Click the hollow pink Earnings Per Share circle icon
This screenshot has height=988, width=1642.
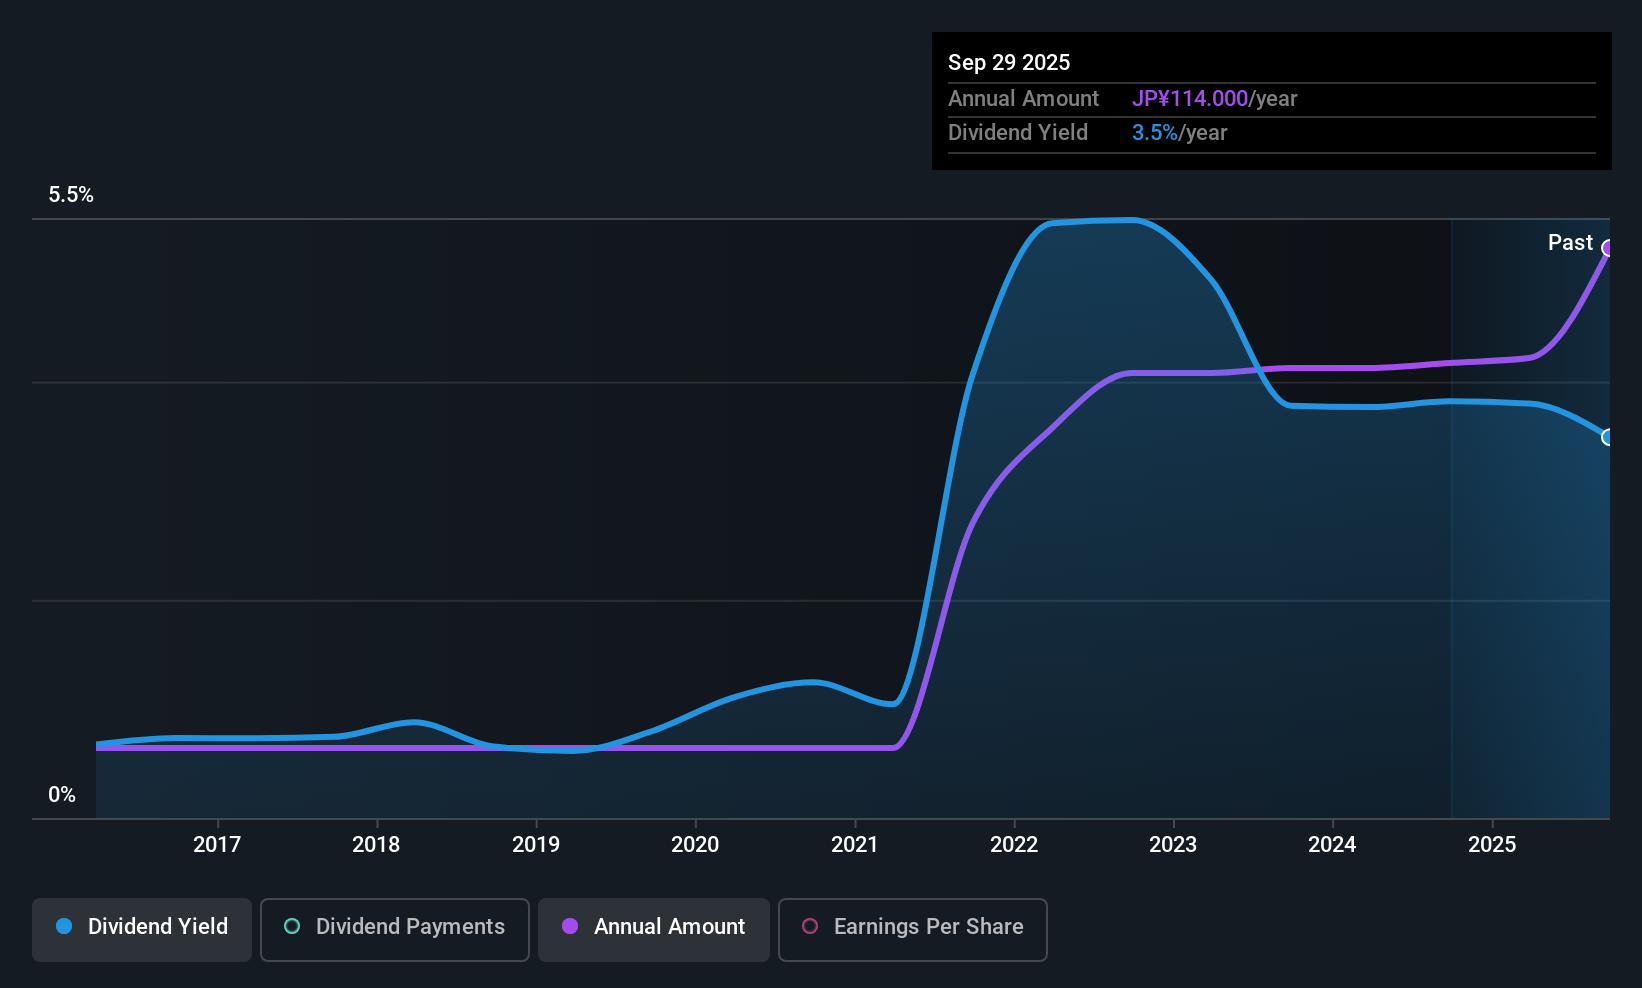(810, 927)
